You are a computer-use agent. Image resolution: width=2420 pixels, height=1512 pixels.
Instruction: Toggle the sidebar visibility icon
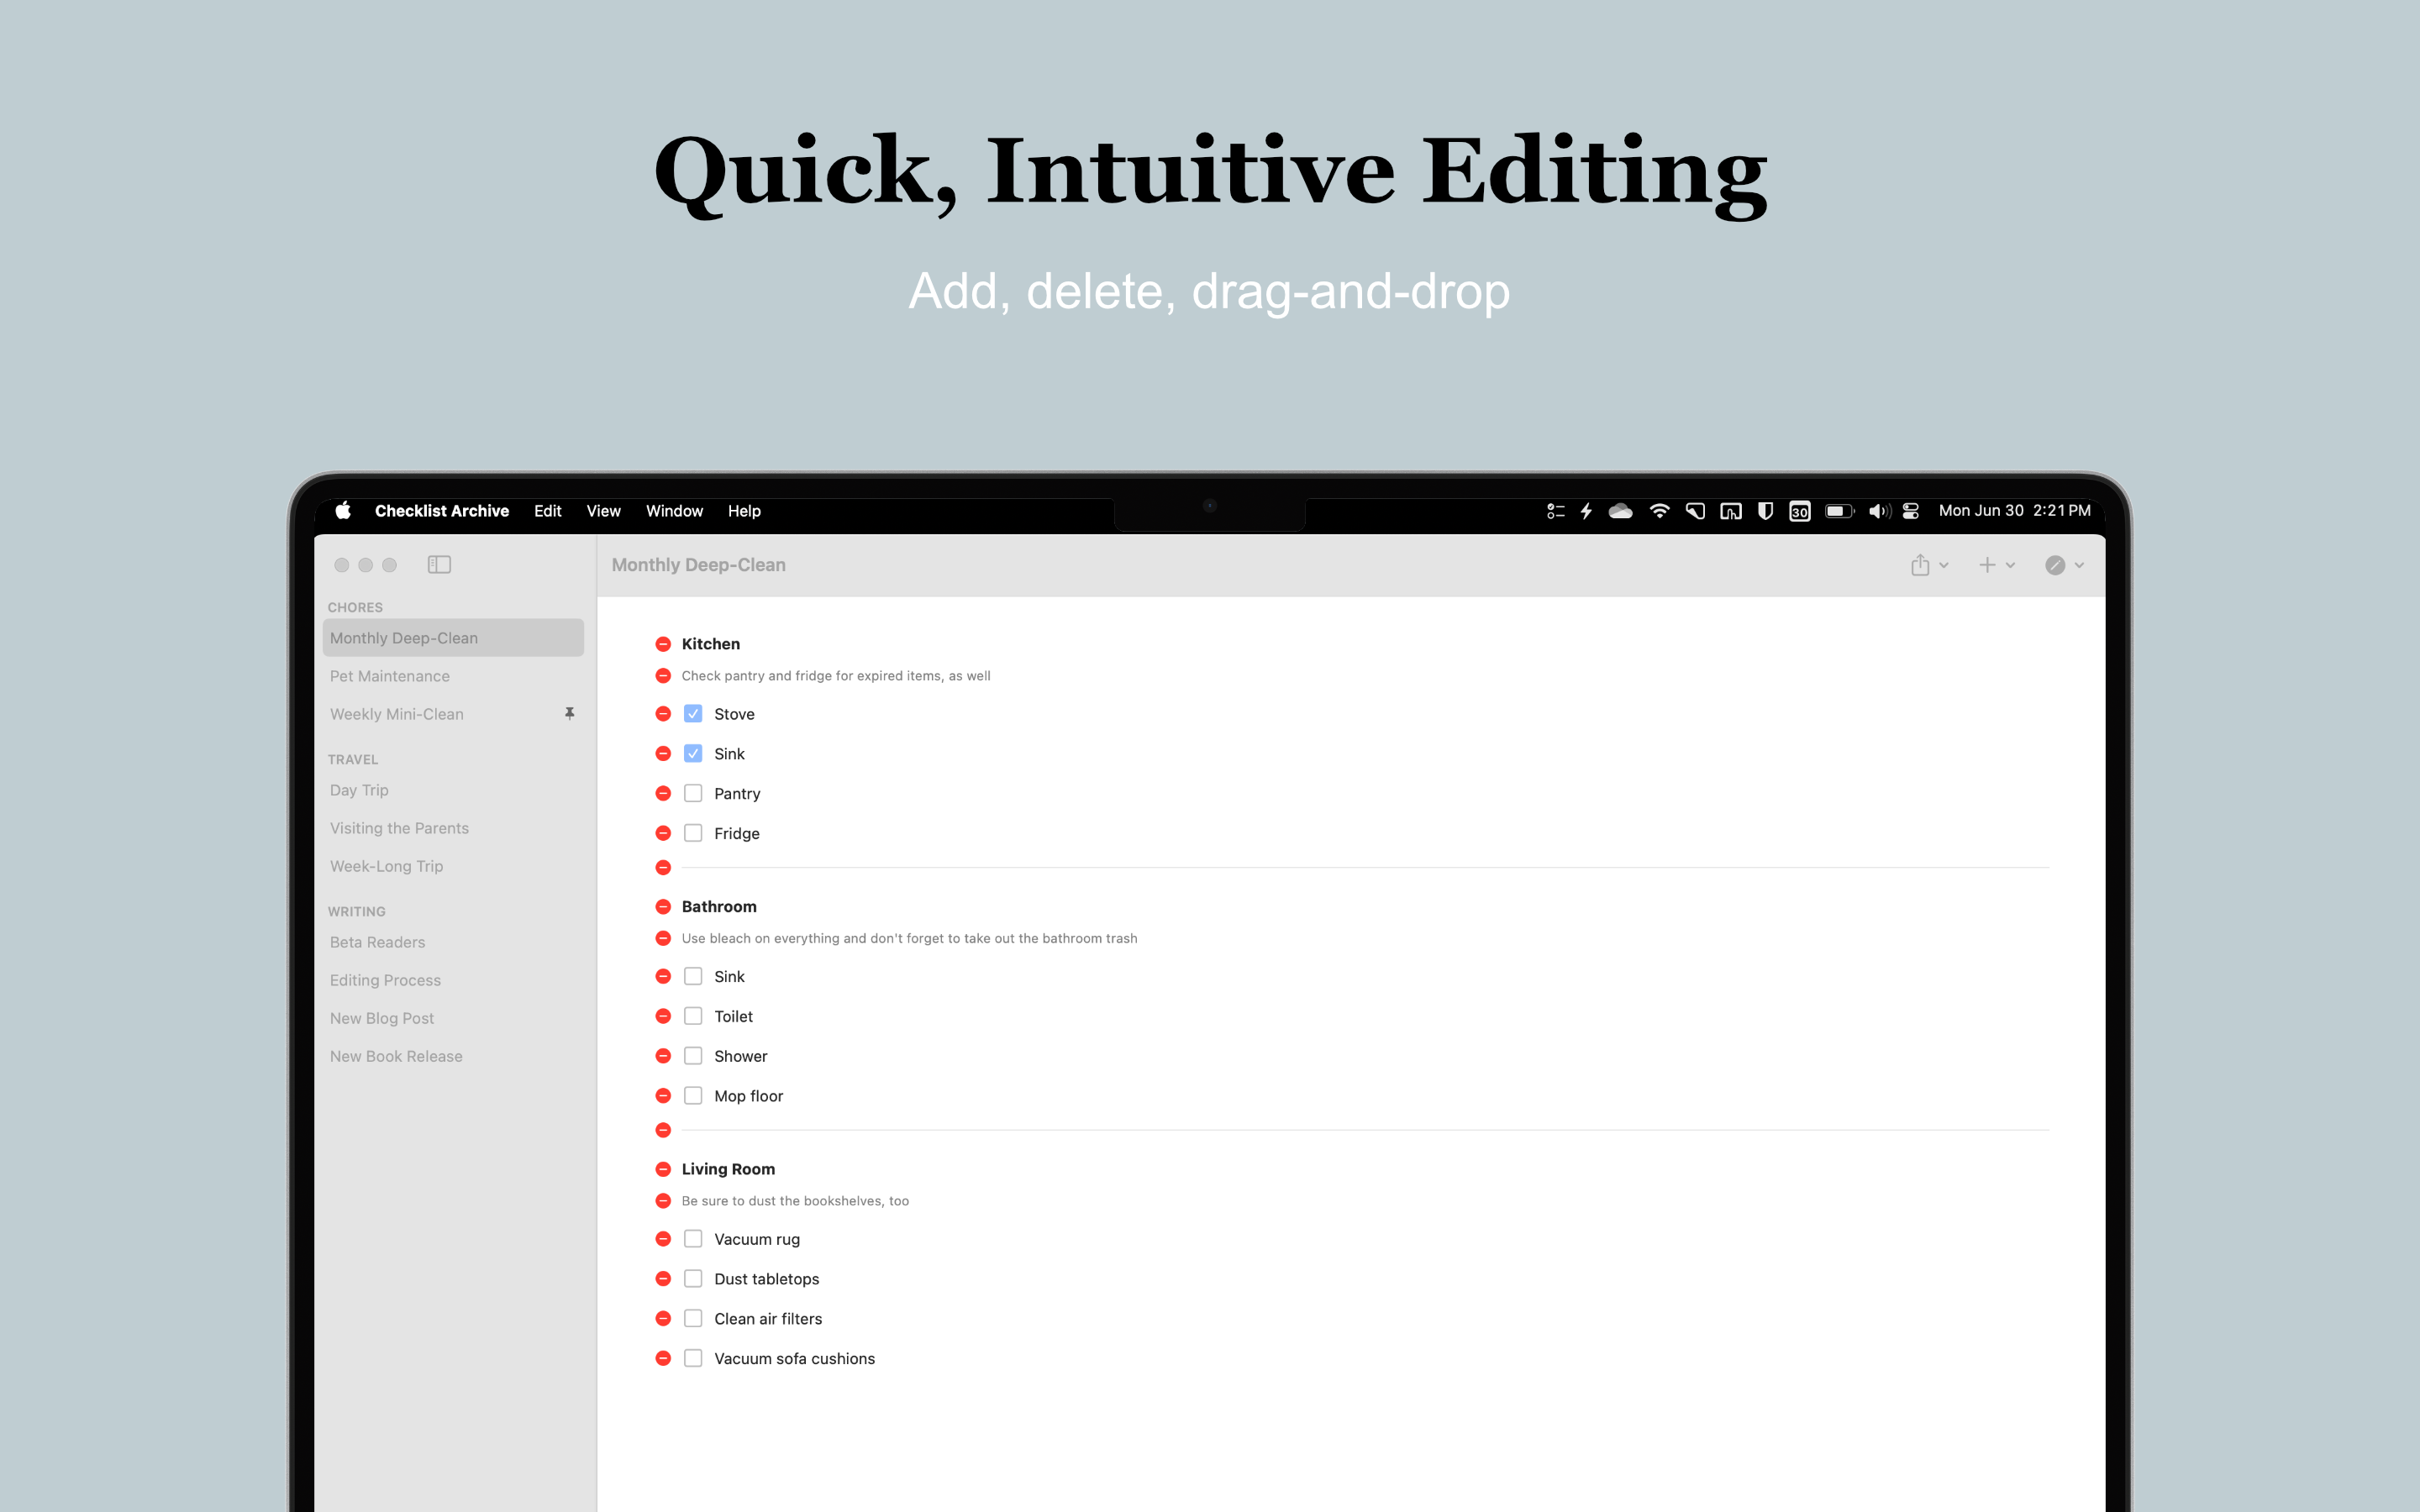point(439,564)
